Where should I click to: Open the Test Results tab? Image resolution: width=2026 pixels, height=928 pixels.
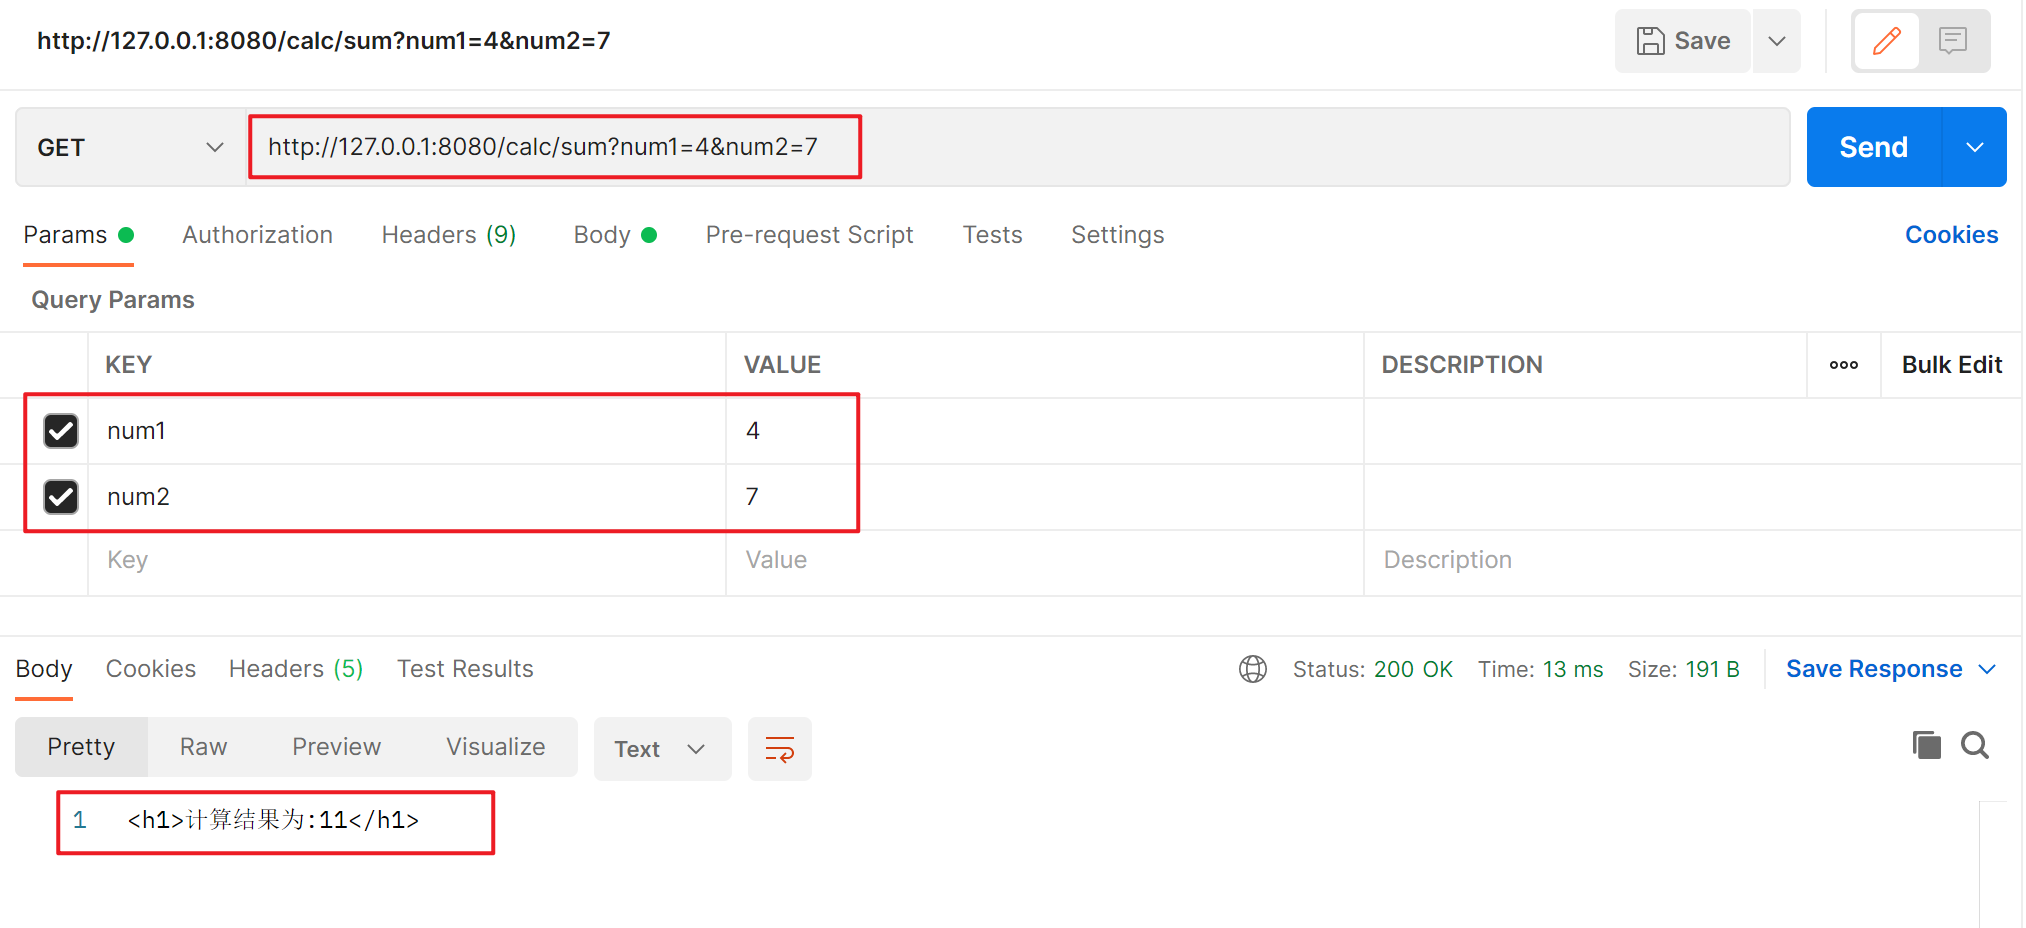(465, 669)
